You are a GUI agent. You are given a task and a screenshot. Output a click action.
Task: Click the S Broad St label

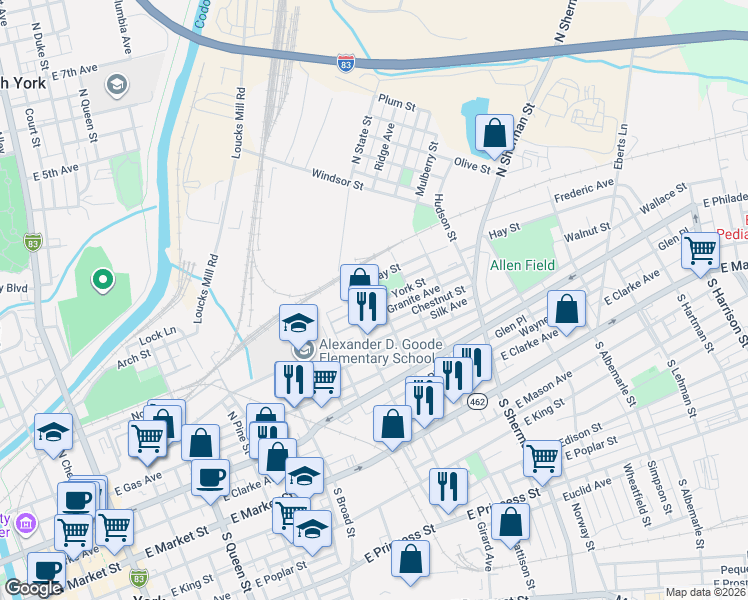344,512
